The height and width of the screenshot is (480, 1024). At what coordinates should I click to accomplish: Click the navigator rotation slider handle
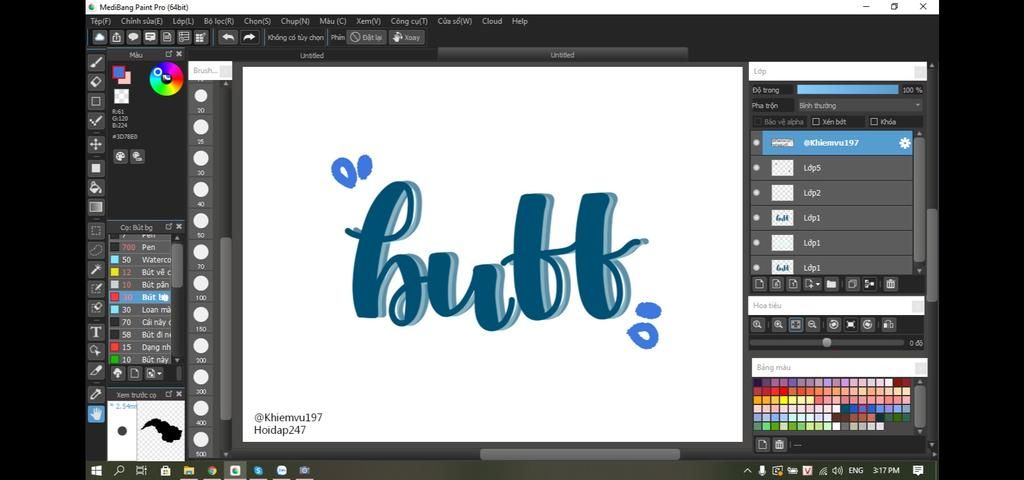click(827, 342)
